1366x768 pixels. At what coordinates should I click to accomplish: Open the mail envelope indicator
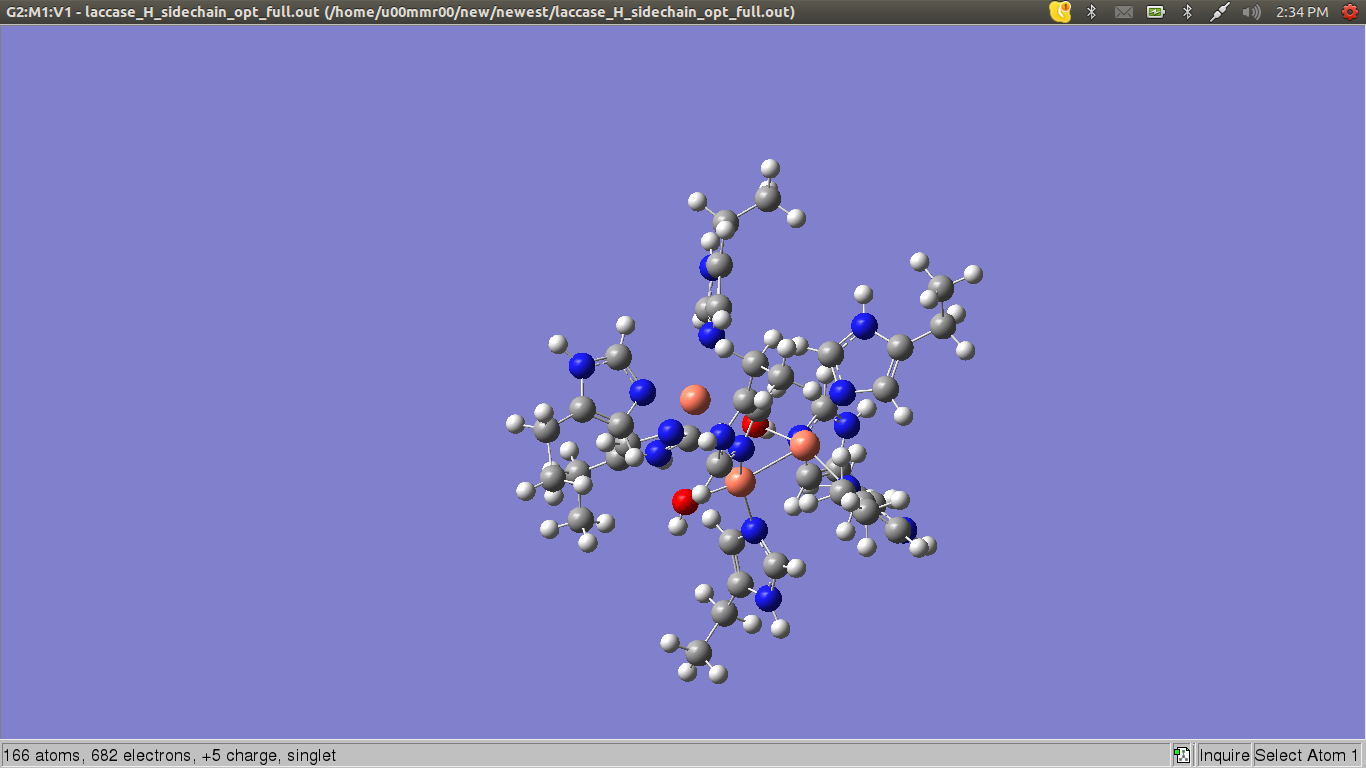(x=1124, y=12)
